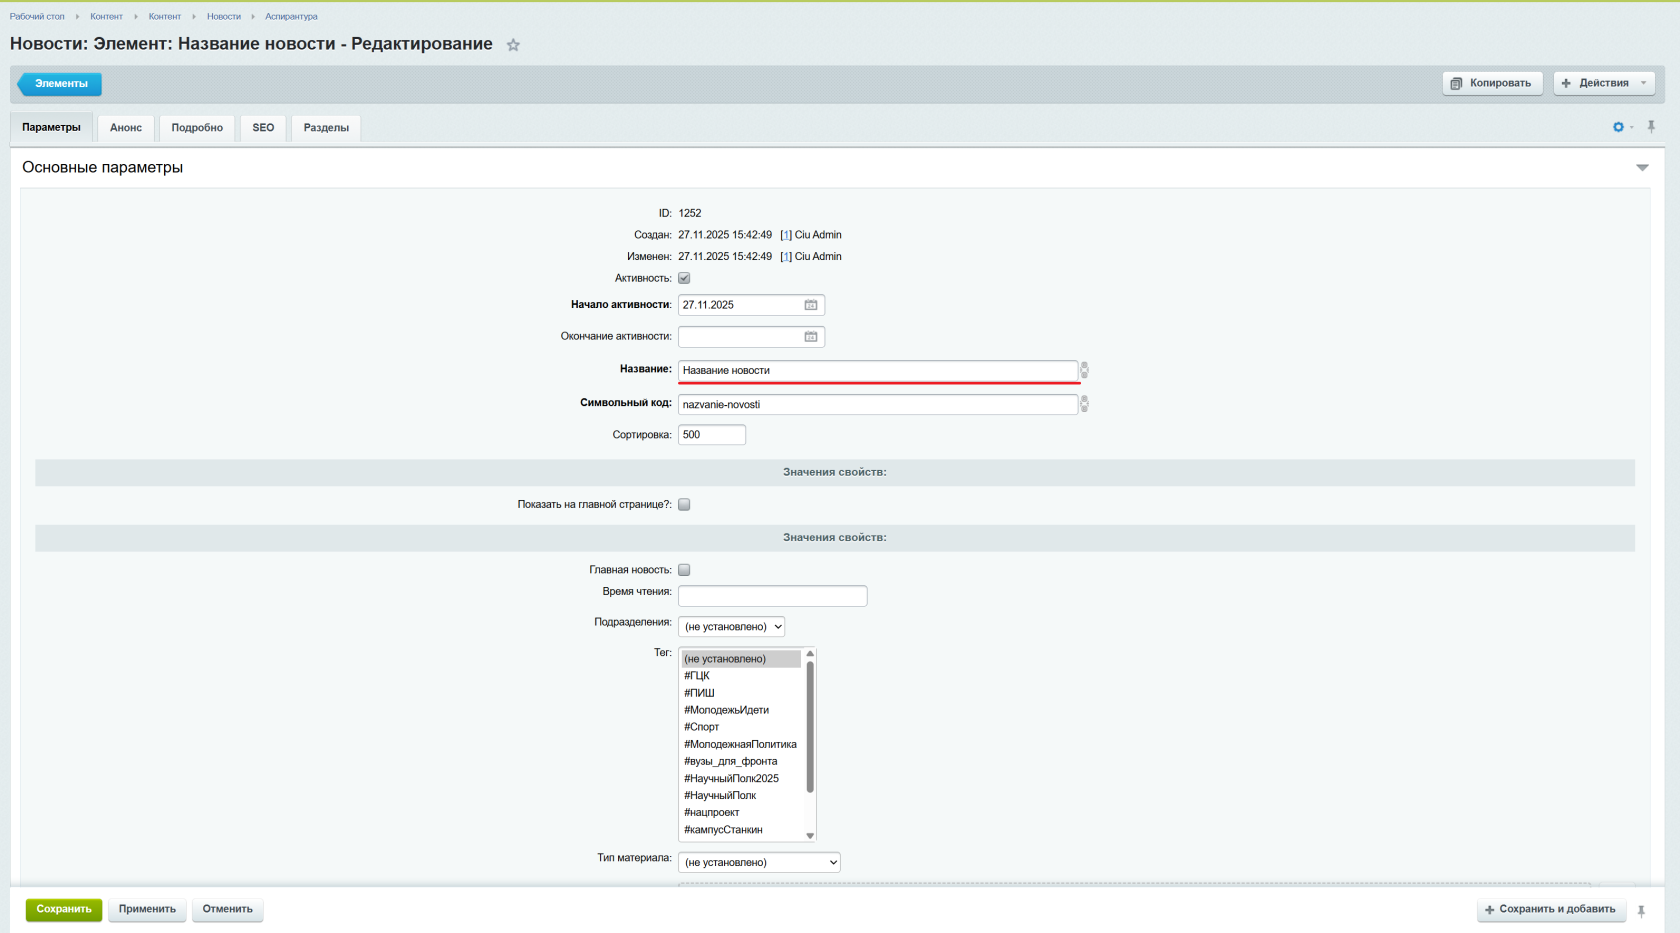Image resolution: width=1680 pixels, height=933 pixels.
Task: Click the lock icon beside the Символьный код field
Action: pos(1084,404)
